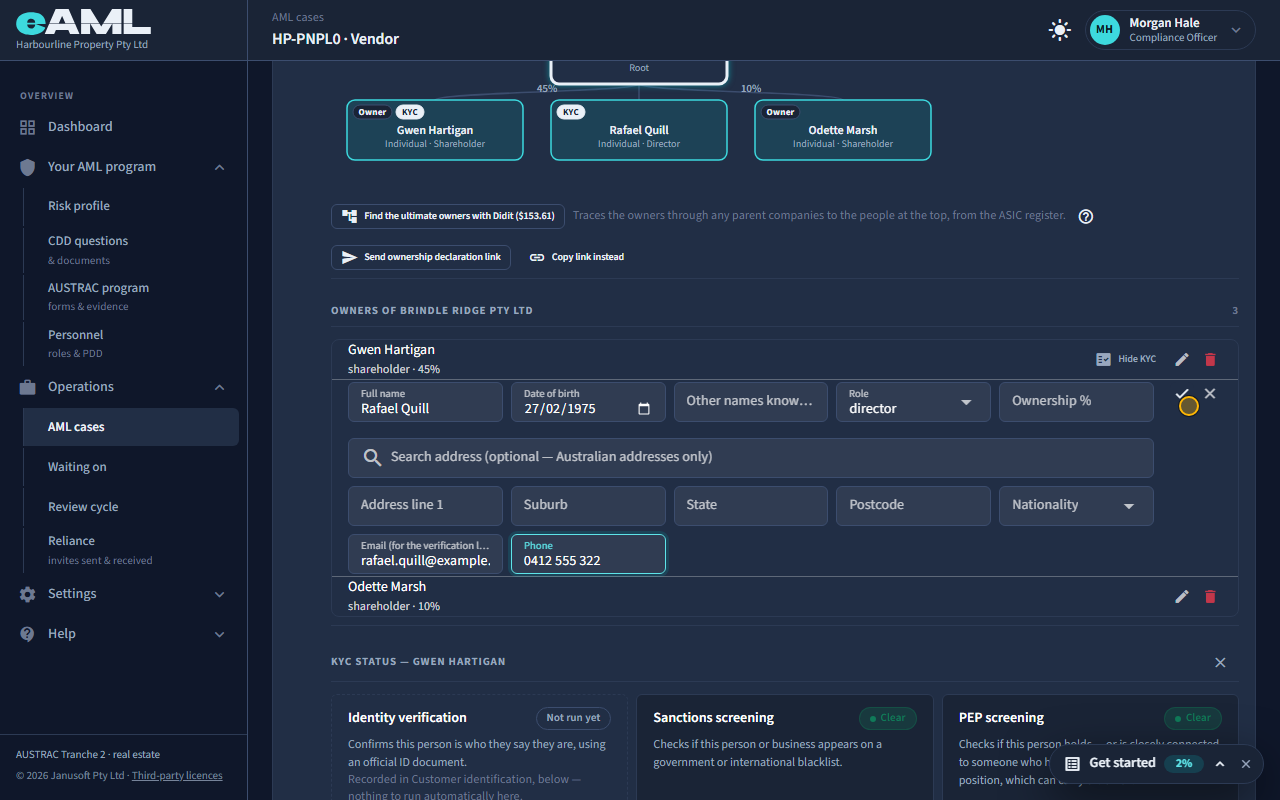Click the Search address input field
The image size is (1280, 800).
[751, 457]
